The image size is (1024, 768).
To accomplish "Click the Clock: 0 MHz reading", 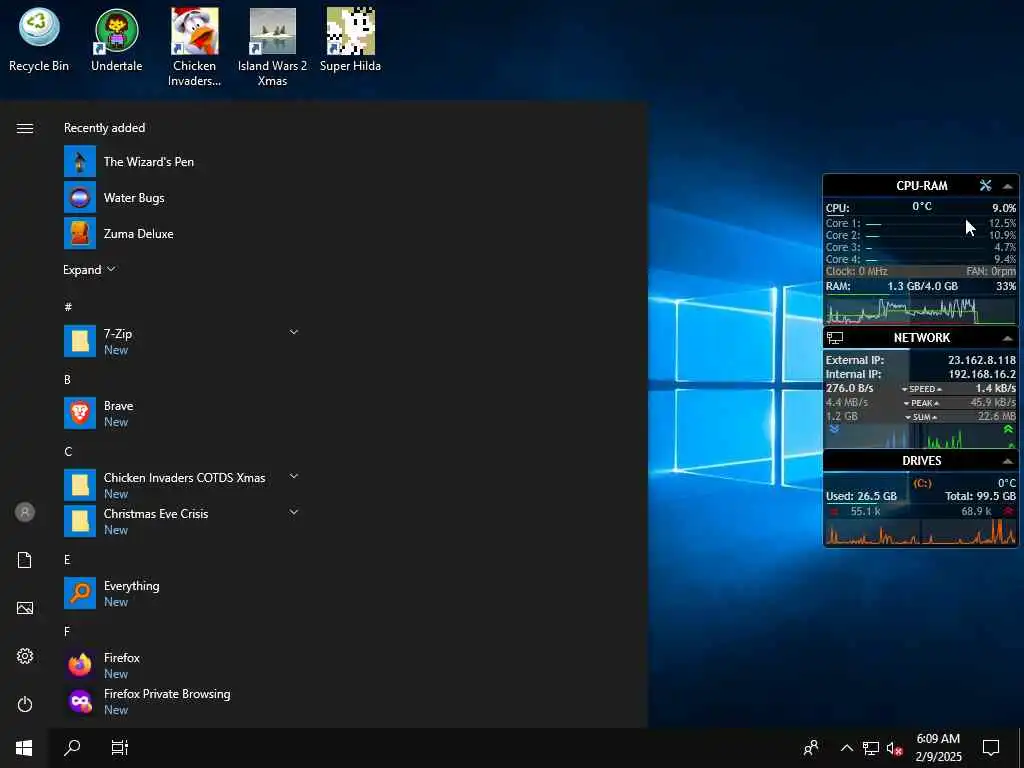I will coord(856,271).
